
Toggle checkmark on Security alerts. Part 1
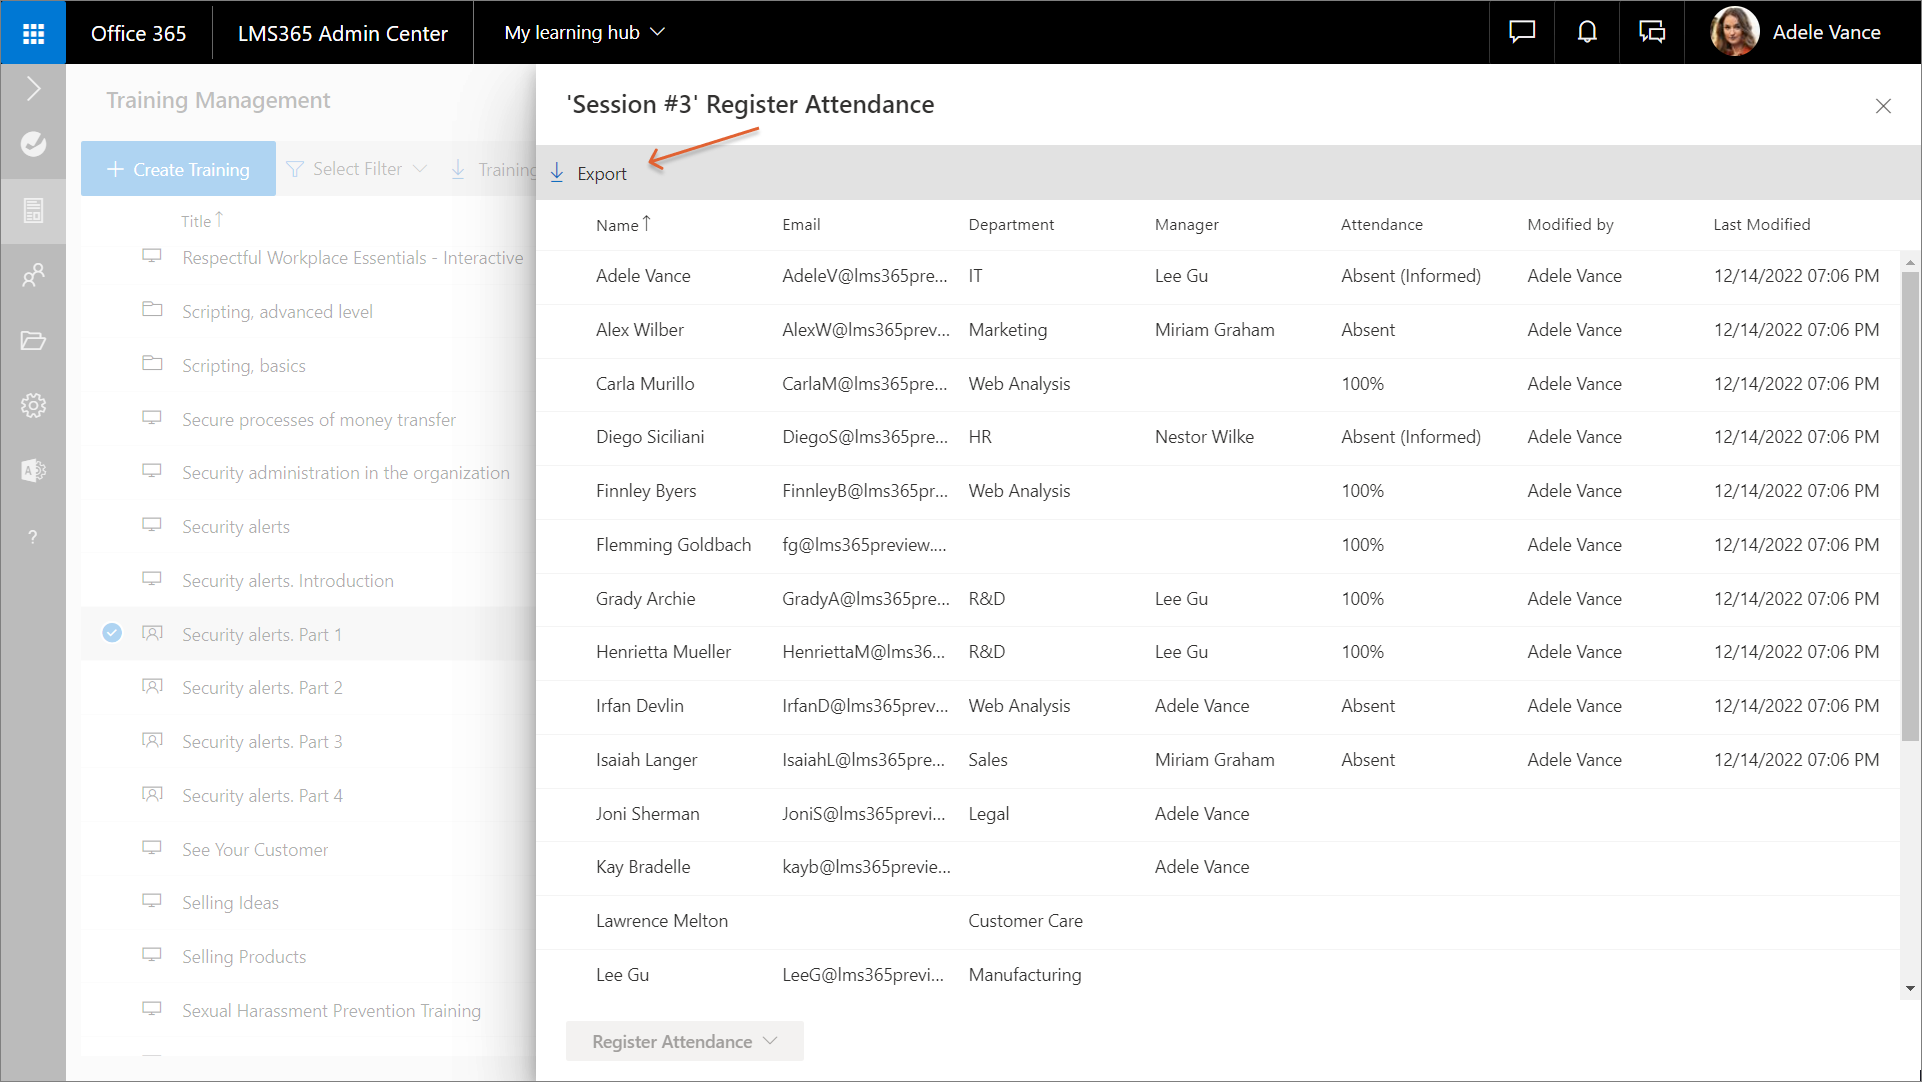point(112,633)
